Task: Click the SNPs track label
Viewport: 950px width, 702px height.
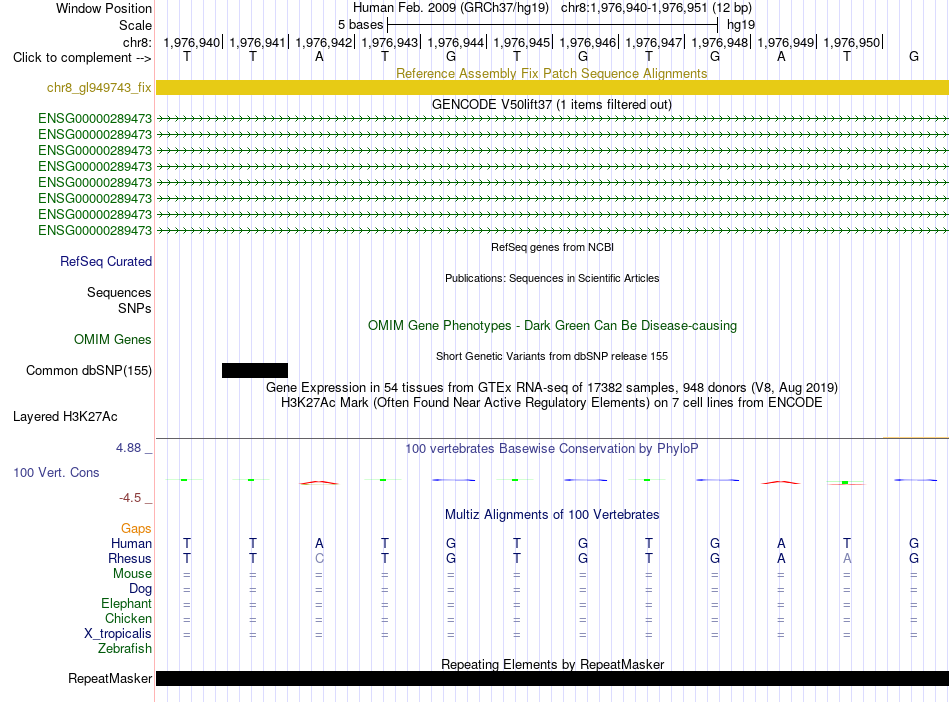Action: click(x=135, y=308)
